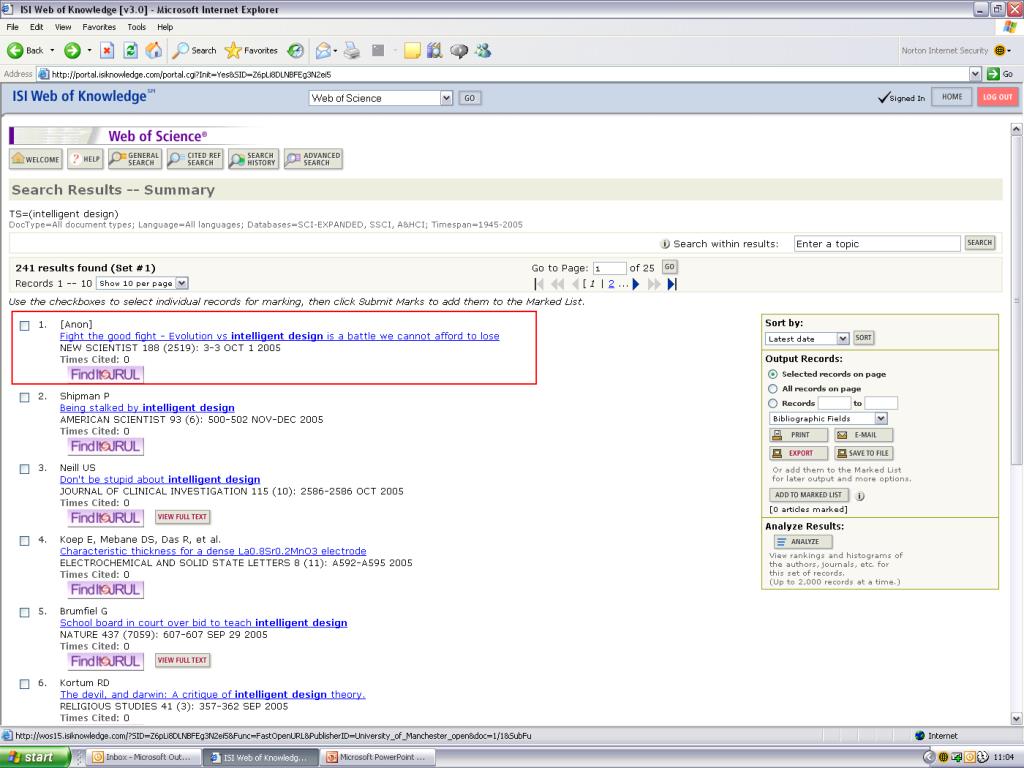Open the Help menu in the menu bar
The height and width of the screenshot is (768, 1024).
click(x=165, y=27)
